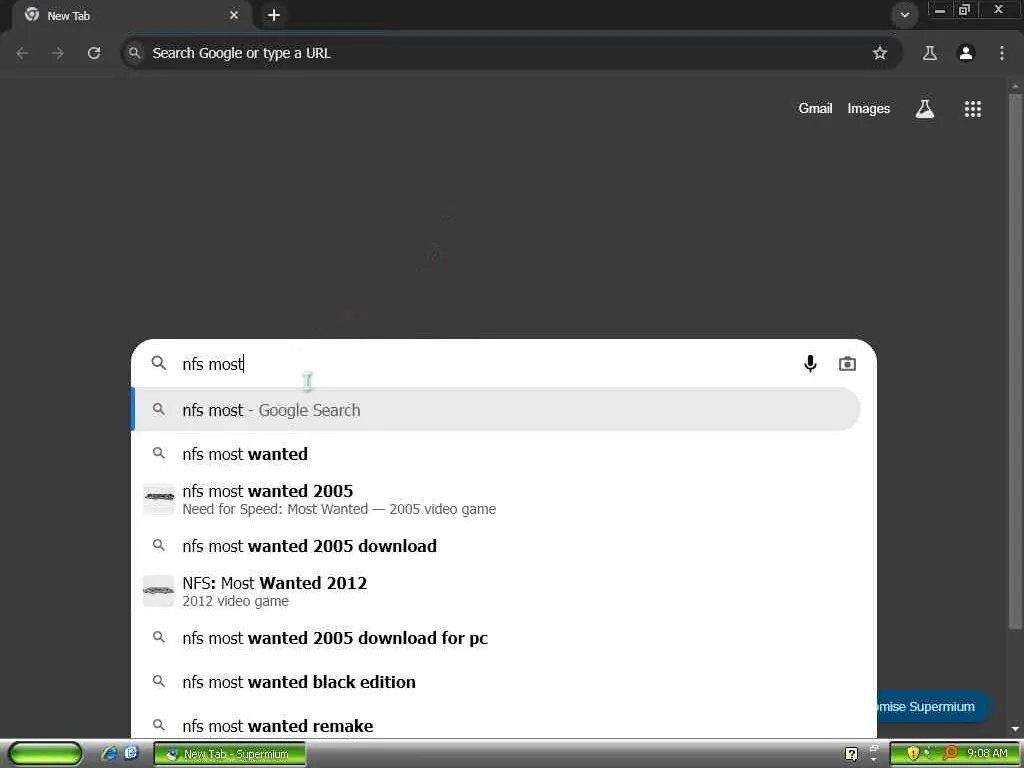The width and height of the screenshot is (1024, 768).
Task: Click magnifier icon beside 'nfs most wanted'
Action: click(x=159, y=453)
